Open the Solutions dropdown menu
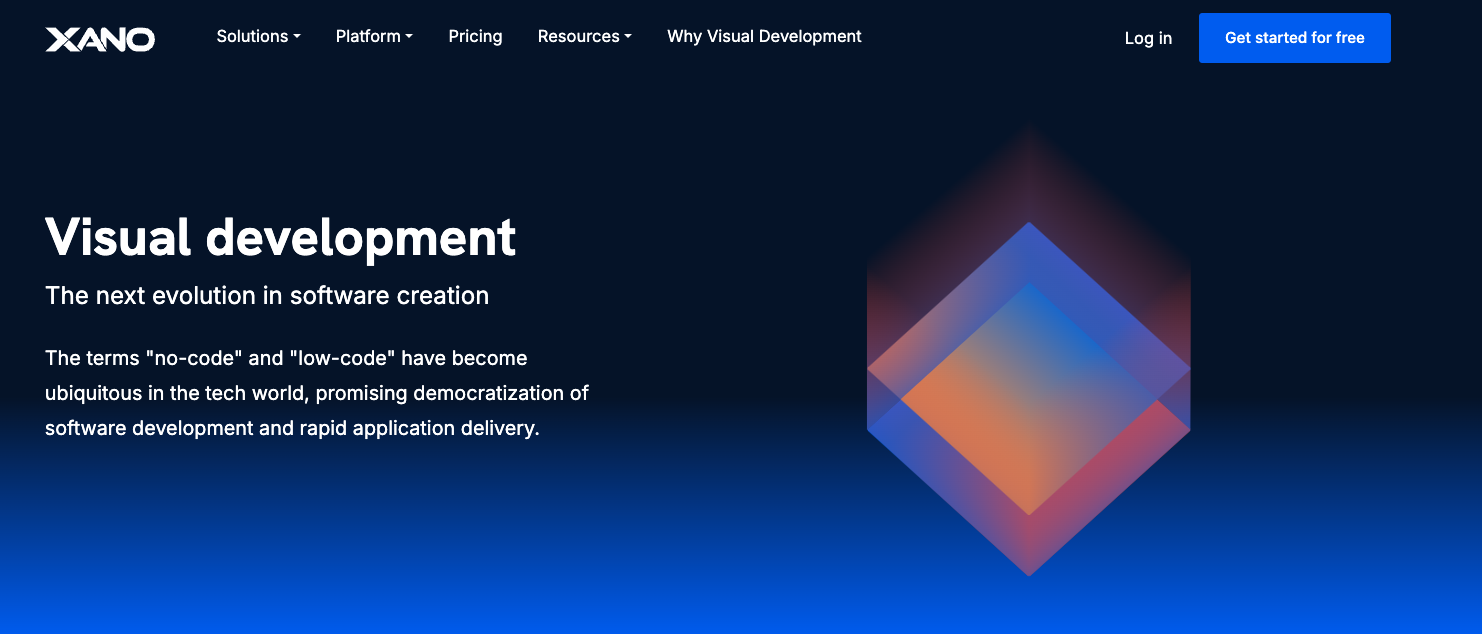The height and width of the screenshot is (634, 1482). pos(258,36)
